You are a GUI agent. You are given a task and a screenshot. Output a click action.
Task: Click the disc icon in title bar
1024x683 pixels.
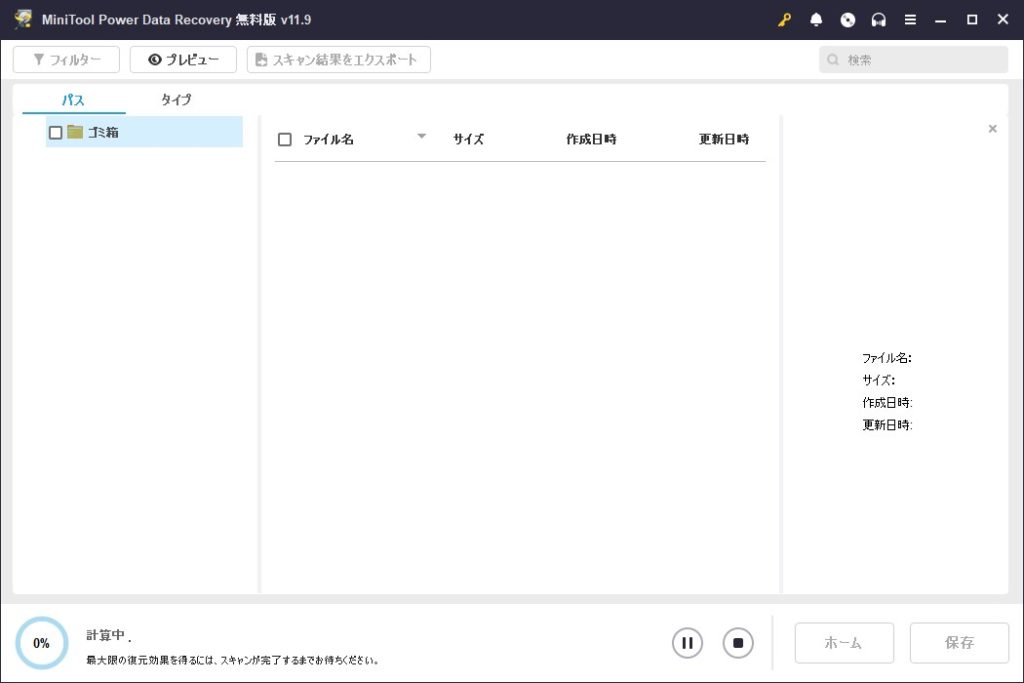848,20
